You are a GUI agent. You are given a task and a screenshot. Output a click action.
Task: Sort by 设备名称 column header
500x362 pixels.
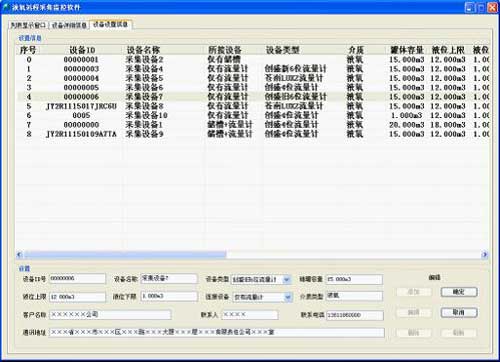tap(143, 50)
